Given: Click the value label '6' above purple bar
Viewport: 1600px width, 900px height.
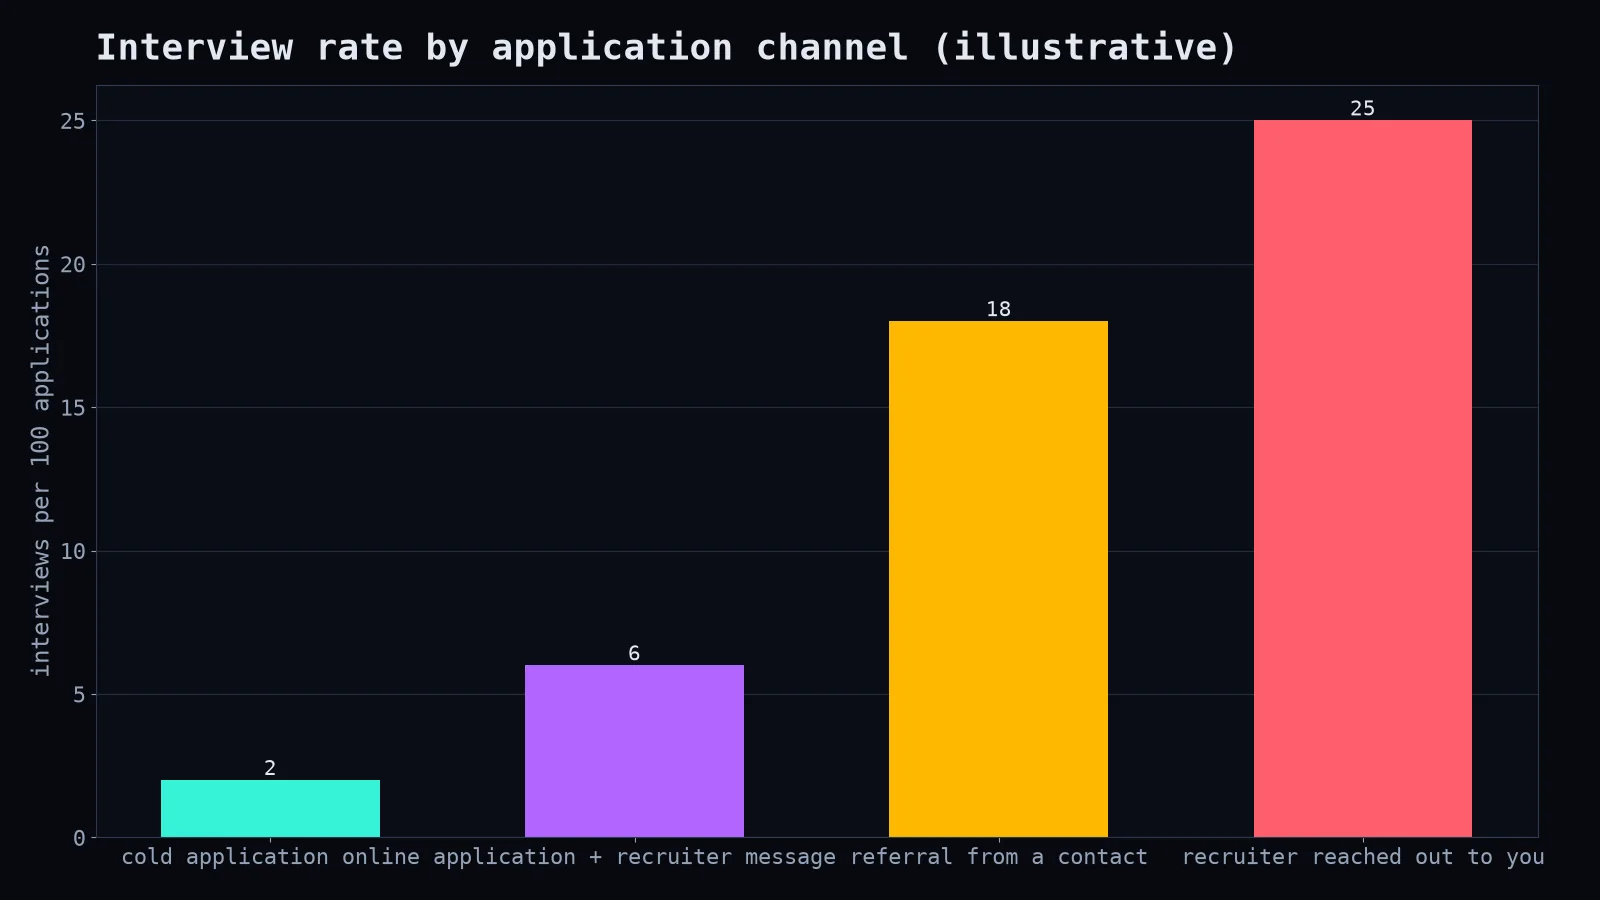Looking at the screenshot, I should pos(634,653).
